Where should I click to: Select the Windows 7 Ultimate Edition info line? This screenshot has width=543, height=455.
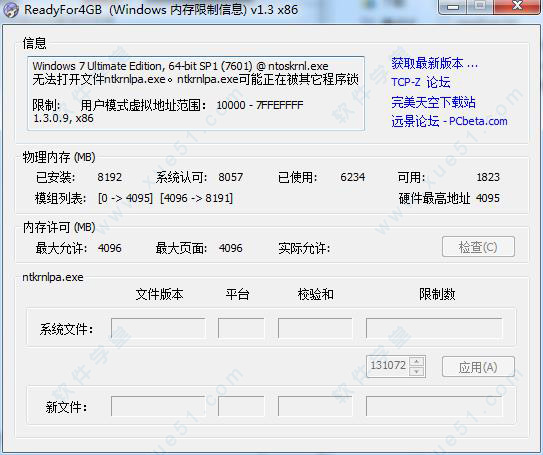click(180, 66)
